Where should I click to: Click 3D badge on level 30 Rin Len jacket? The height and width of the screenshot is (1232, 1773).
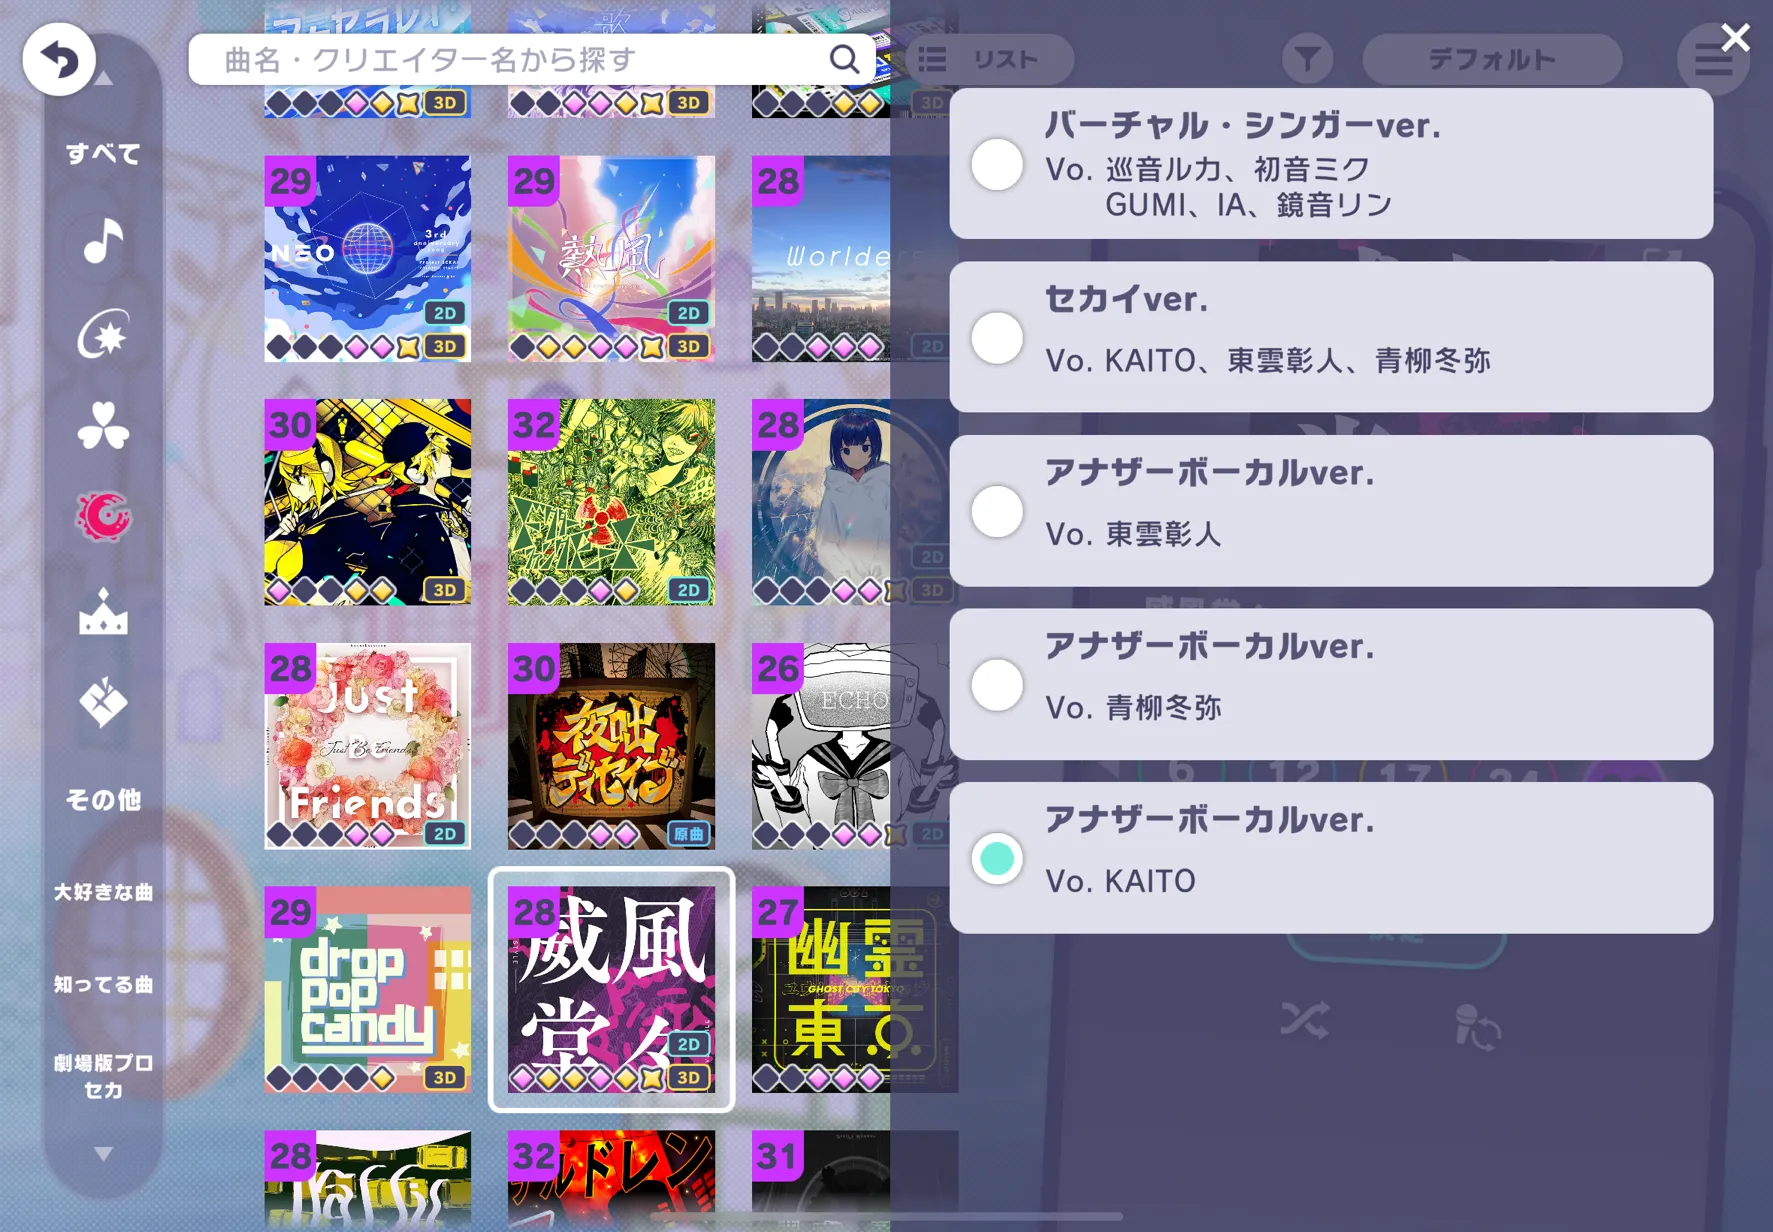click(445, 590)
